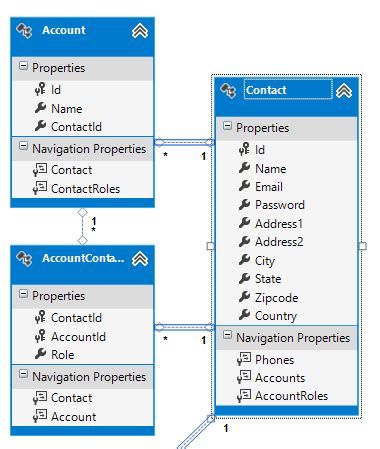
Task: Select the association line between Account and Contact
Action: [184, 142]
